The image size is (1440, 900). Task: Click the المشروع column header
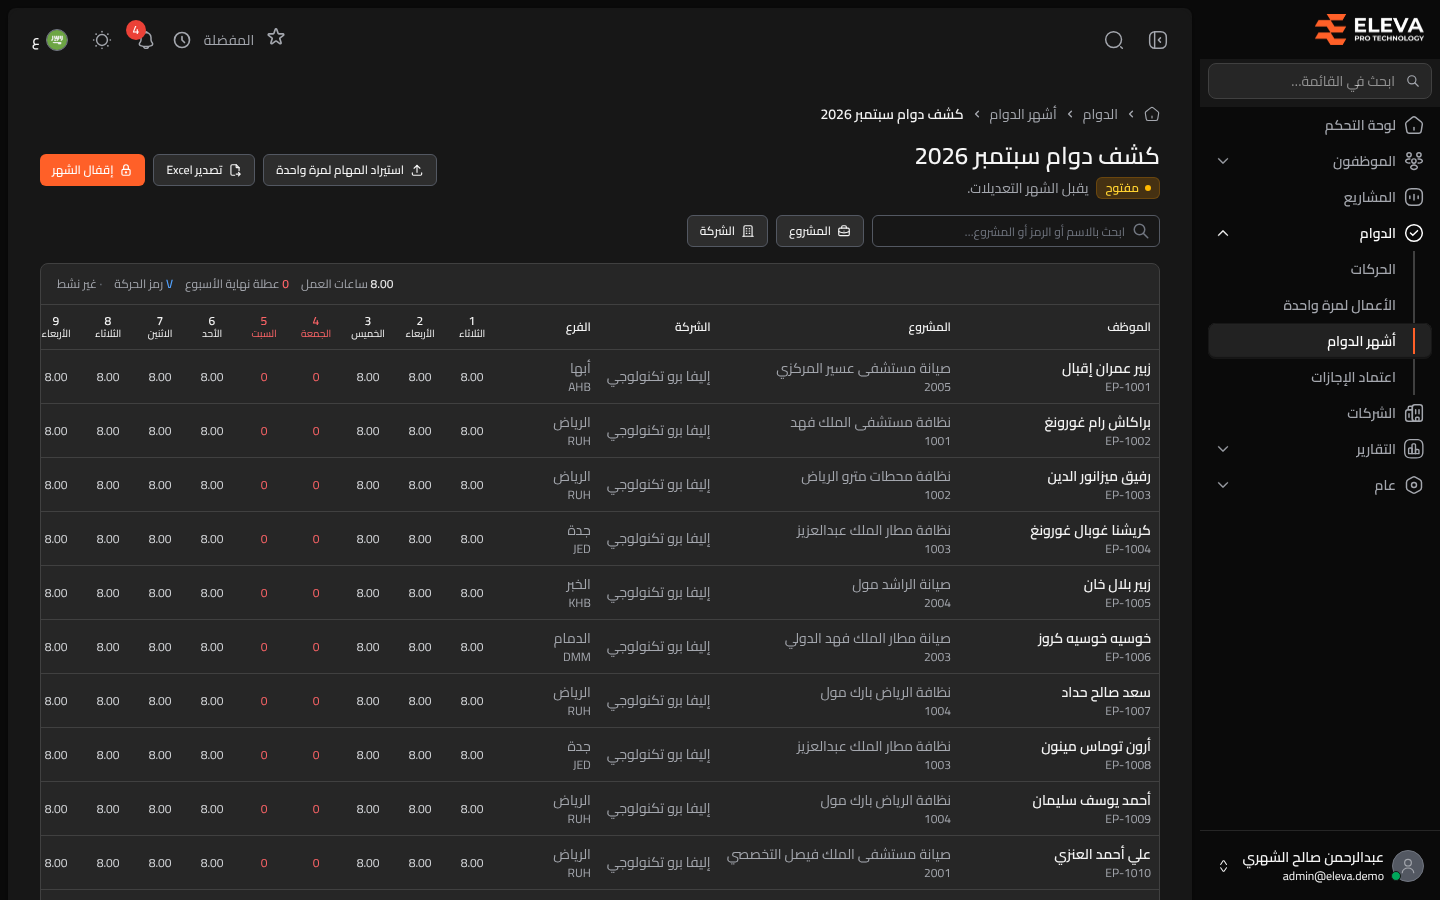pyautogui.click(x=929, y=327)
